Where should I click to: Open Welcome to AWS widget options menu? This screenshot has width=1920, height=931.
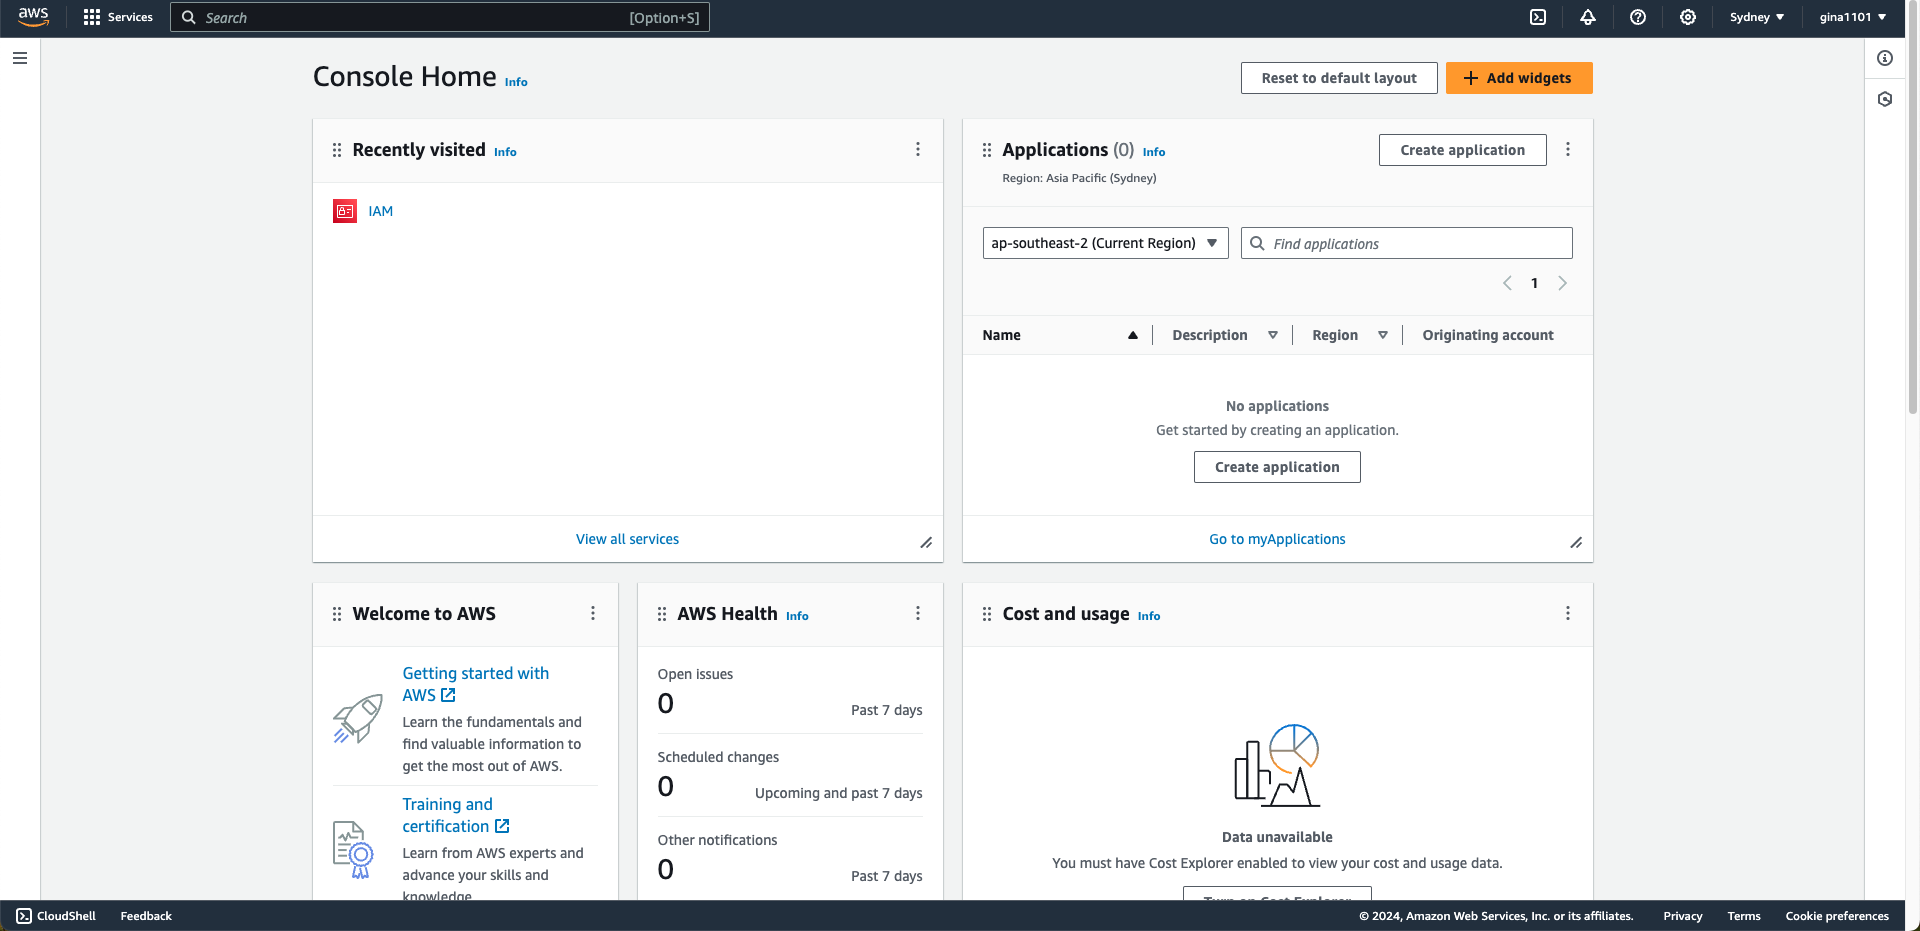(x=593, y=613)
